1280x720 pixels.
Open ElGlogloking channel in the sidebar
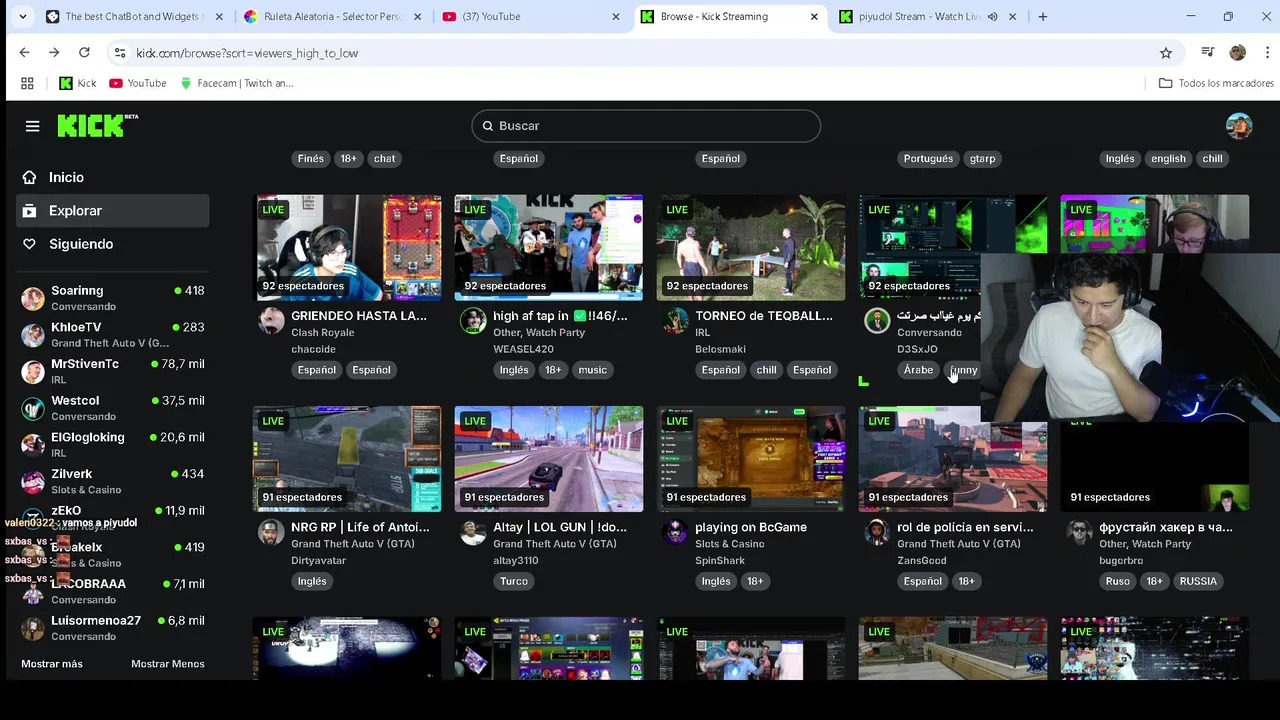click(113, 445)
